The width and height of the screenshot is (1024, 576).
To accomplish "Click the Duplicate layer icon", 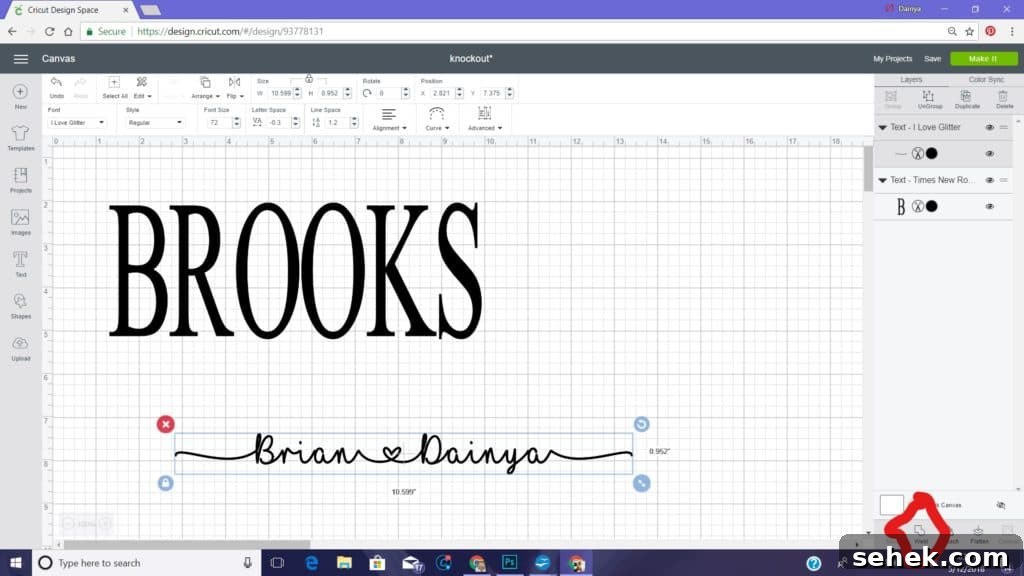I will pos(967,99).
